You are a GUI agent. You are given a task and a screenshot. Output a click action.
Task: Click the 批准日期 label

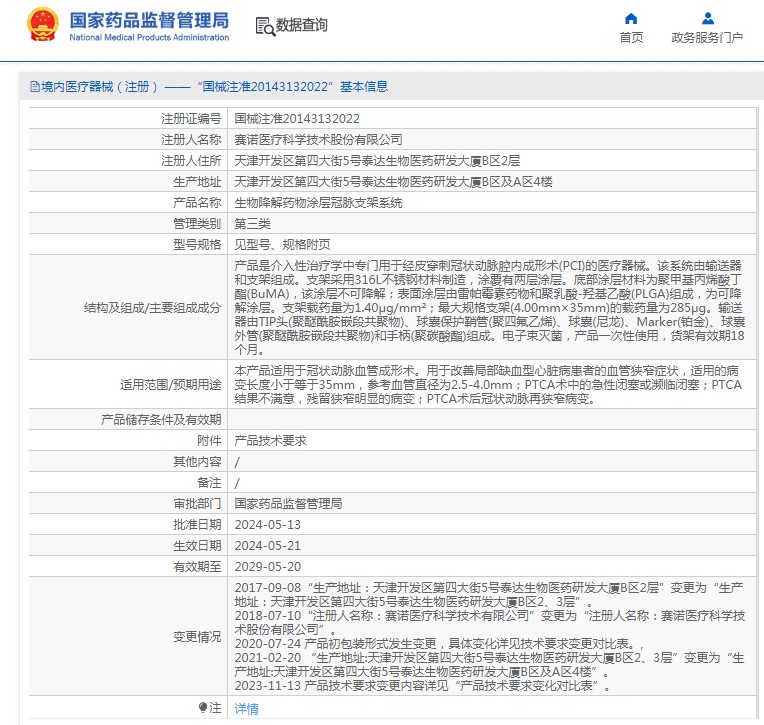tap(197, 525)
